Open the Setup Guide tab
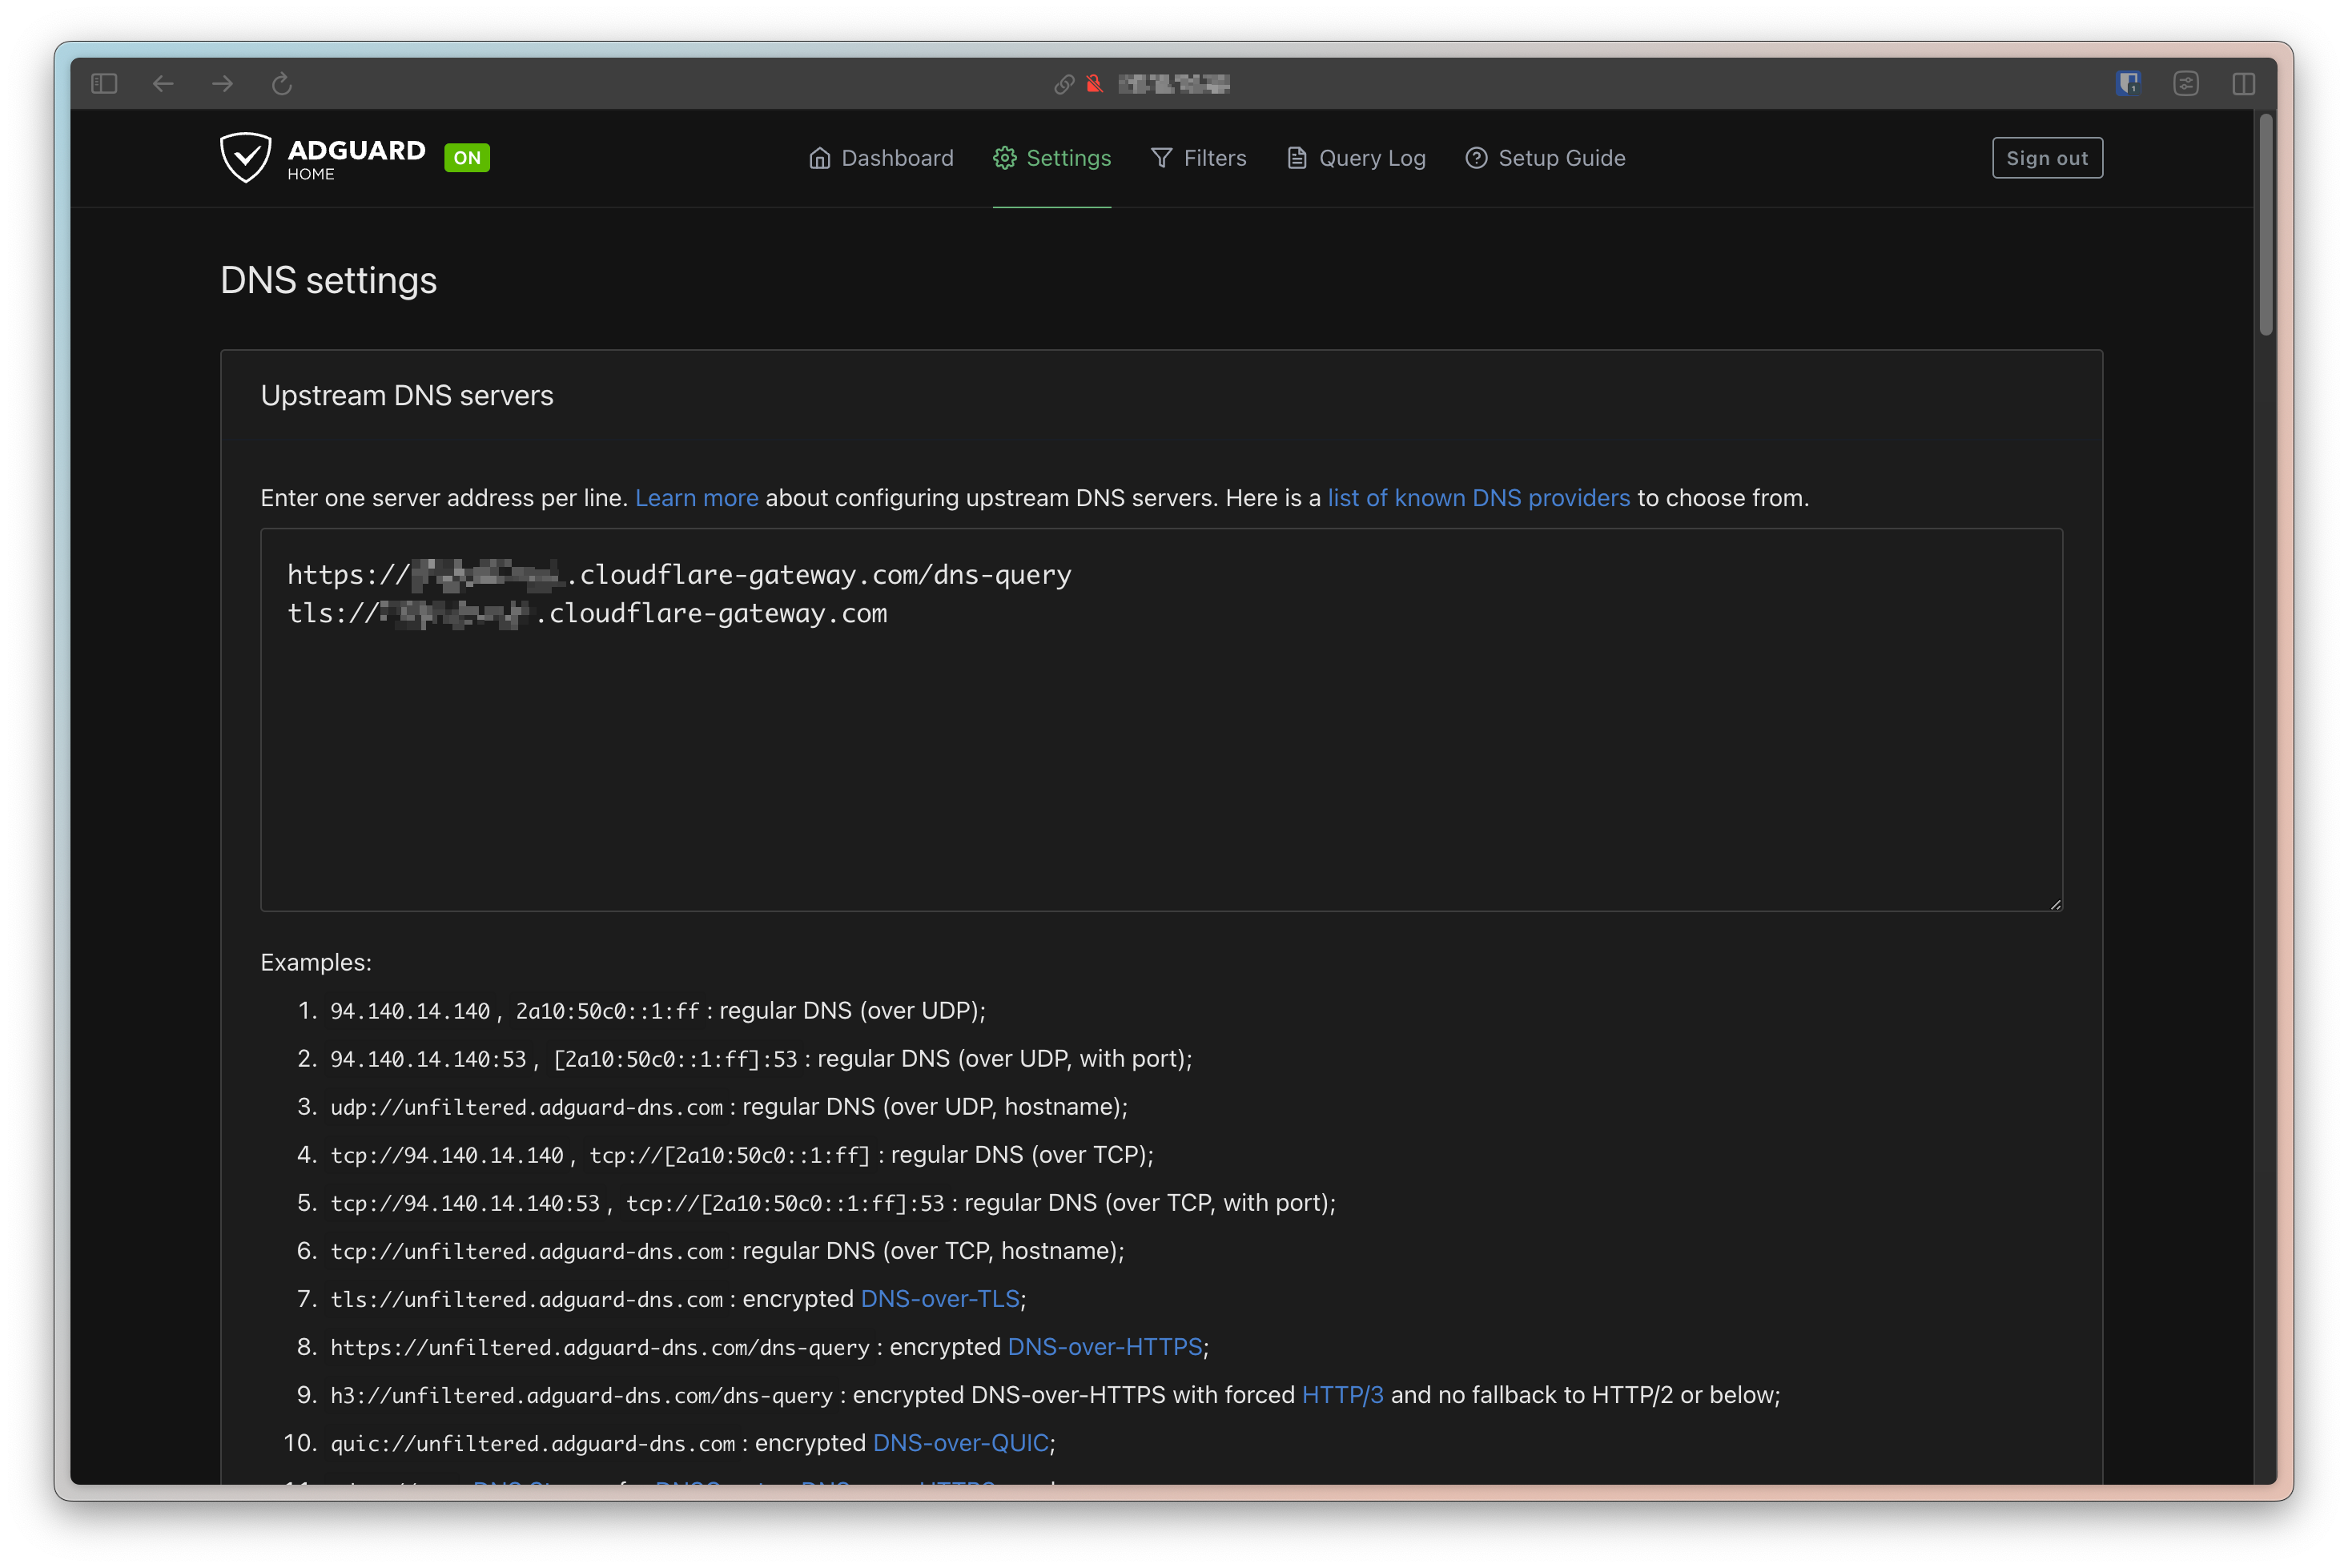The height and width of the screenshot is (1568, 2348). click(x=1545, y=158)
